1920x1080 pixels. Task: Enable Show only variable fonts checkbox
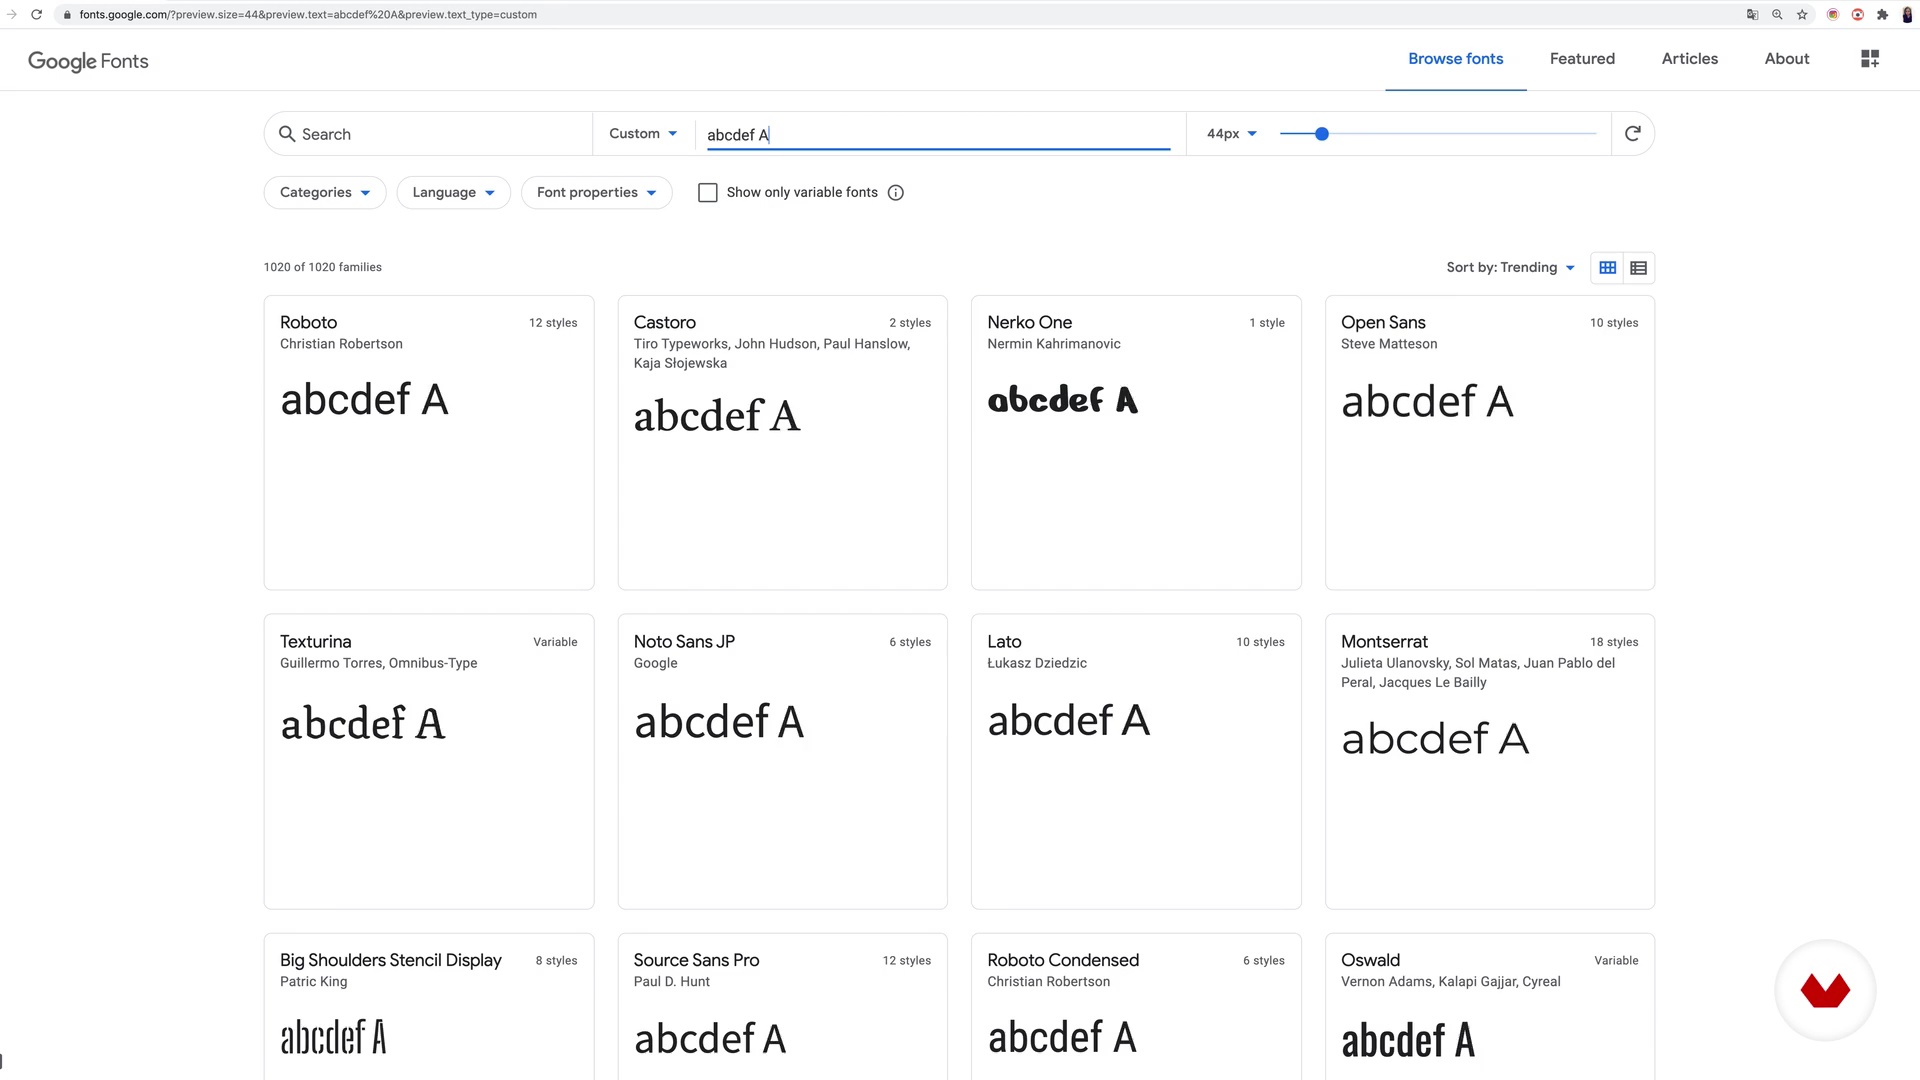708,193
